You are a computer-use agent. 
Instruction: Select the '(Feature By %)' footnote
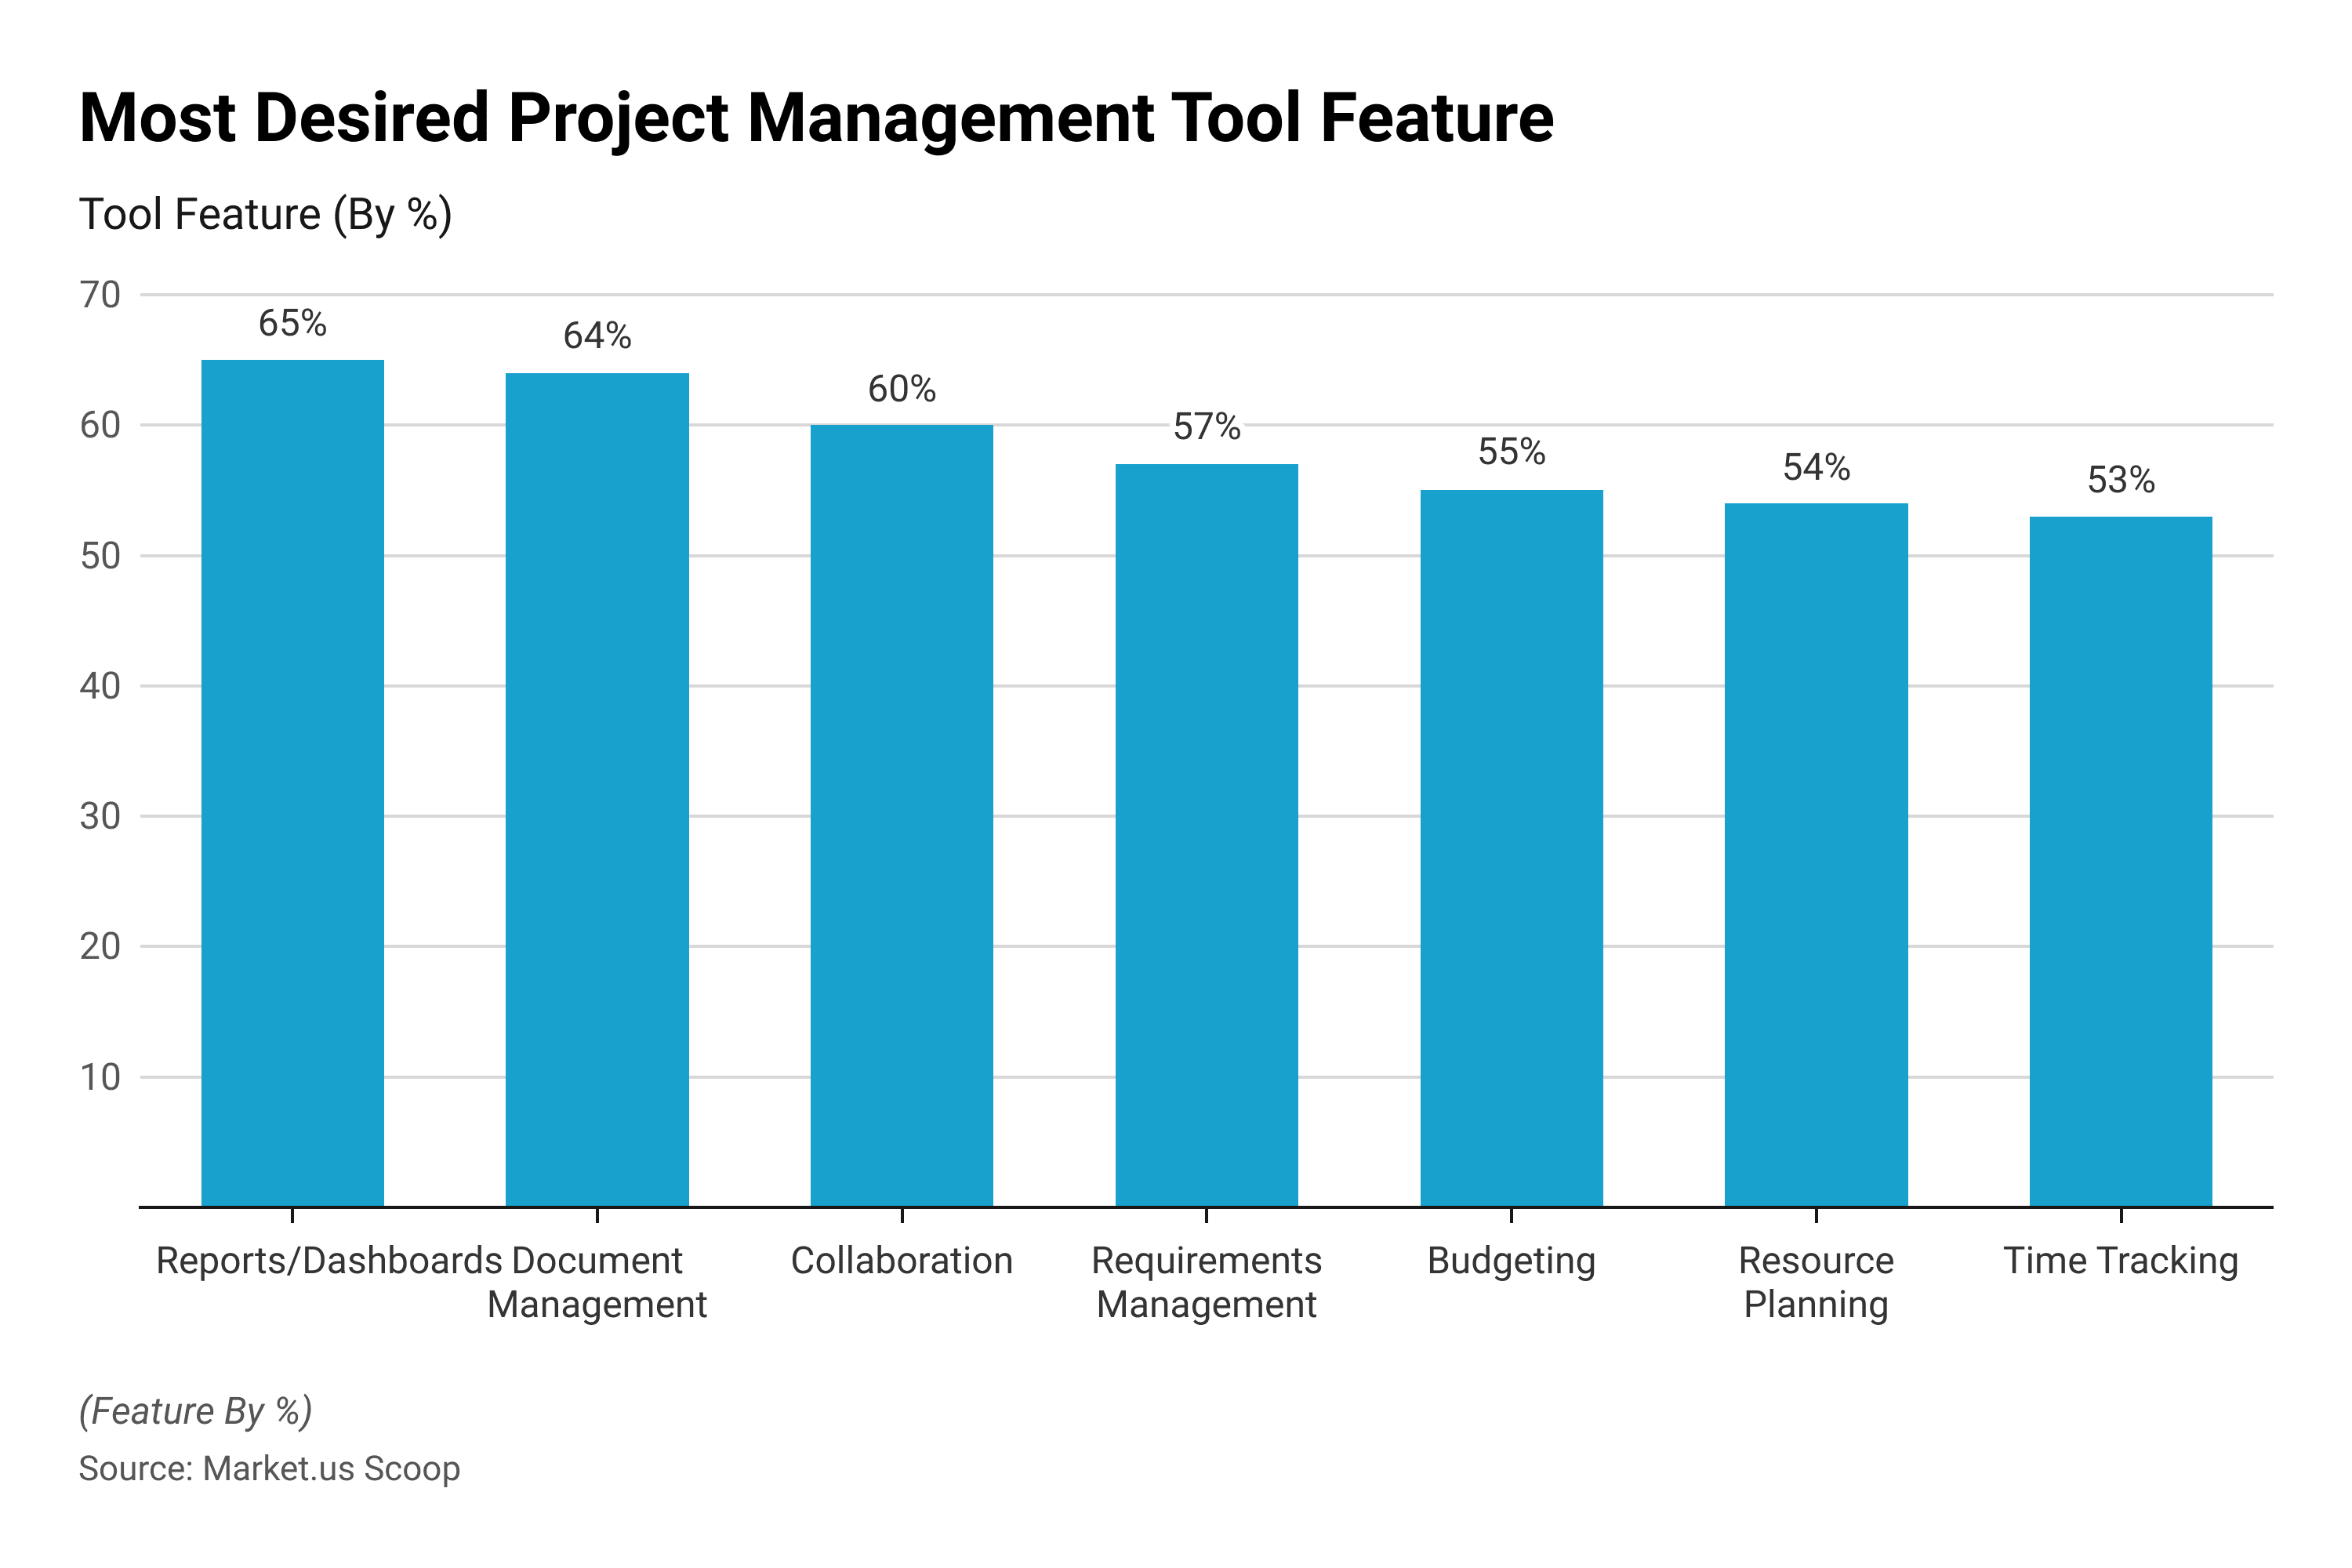tap(196, 1410)
